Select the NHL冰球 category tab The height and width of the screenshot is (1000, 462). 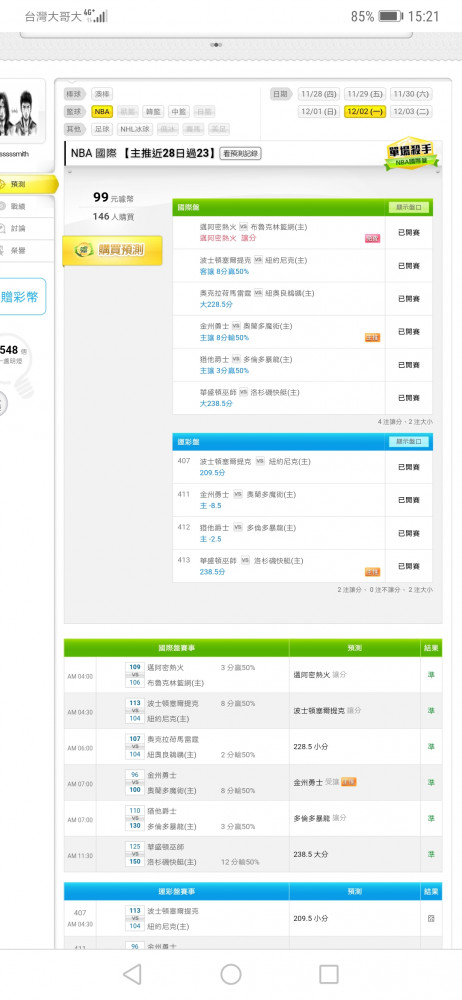tap(135, 129)
